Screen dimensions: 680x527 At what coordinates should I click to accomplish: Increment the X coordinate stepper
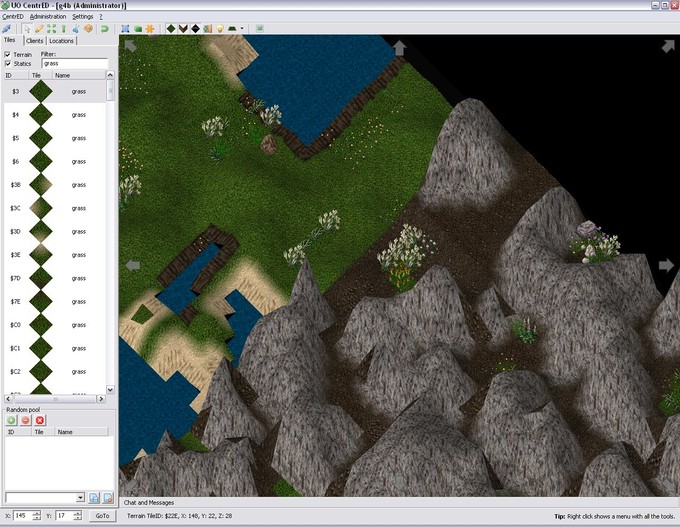point(37,512)
